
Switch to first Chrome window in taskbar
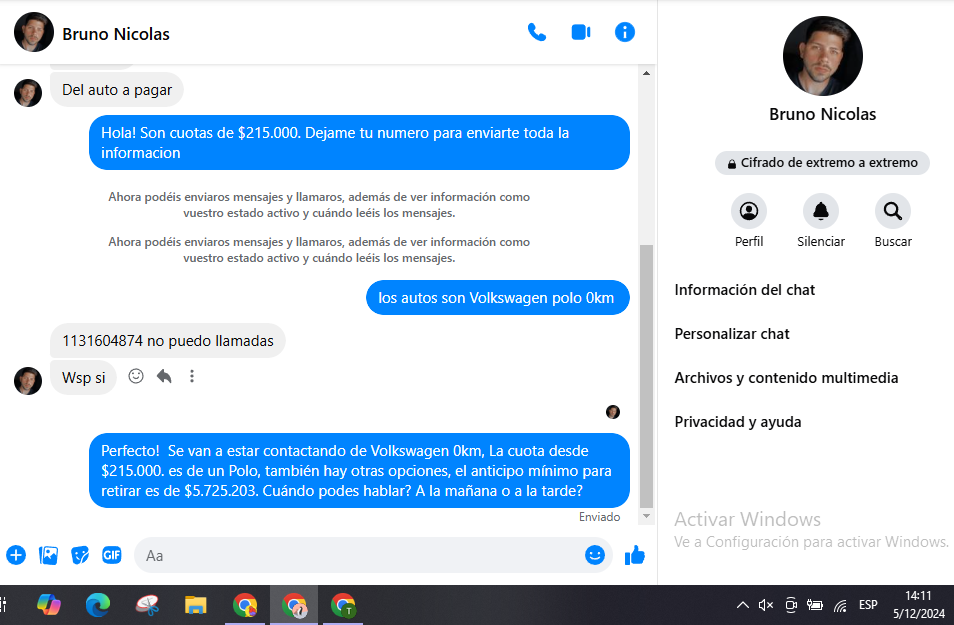click(x=245, y=605)
